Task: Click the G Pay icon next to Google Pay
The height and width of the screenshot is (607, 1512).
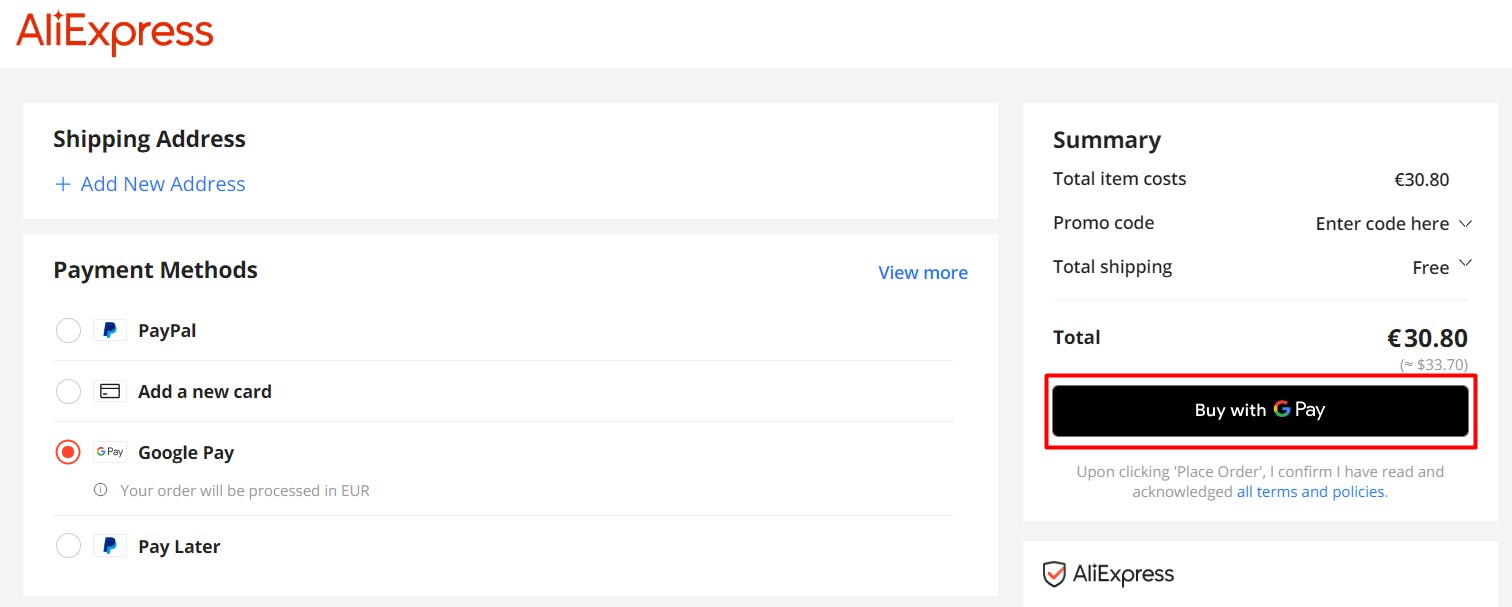Action: click(x=110, y=452)
